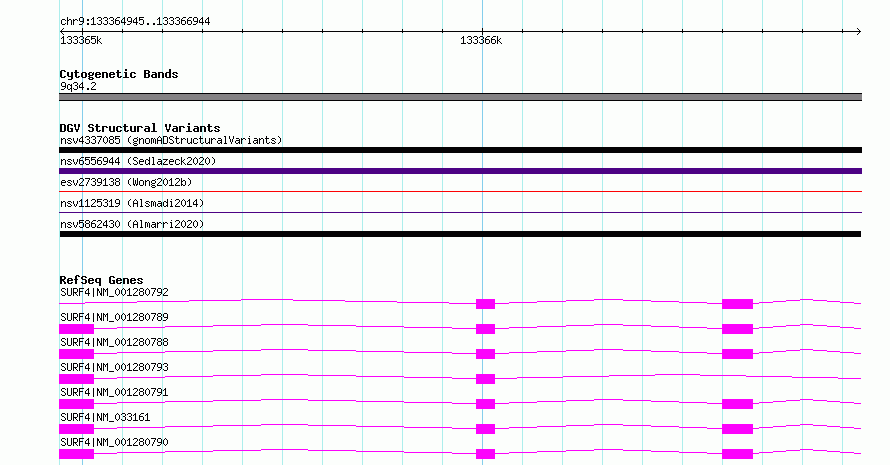Image resolution: width=890 pixels, height=465 pixels.
Task: Open transcript label SURF4|NM_001280793
Action: 114,367
